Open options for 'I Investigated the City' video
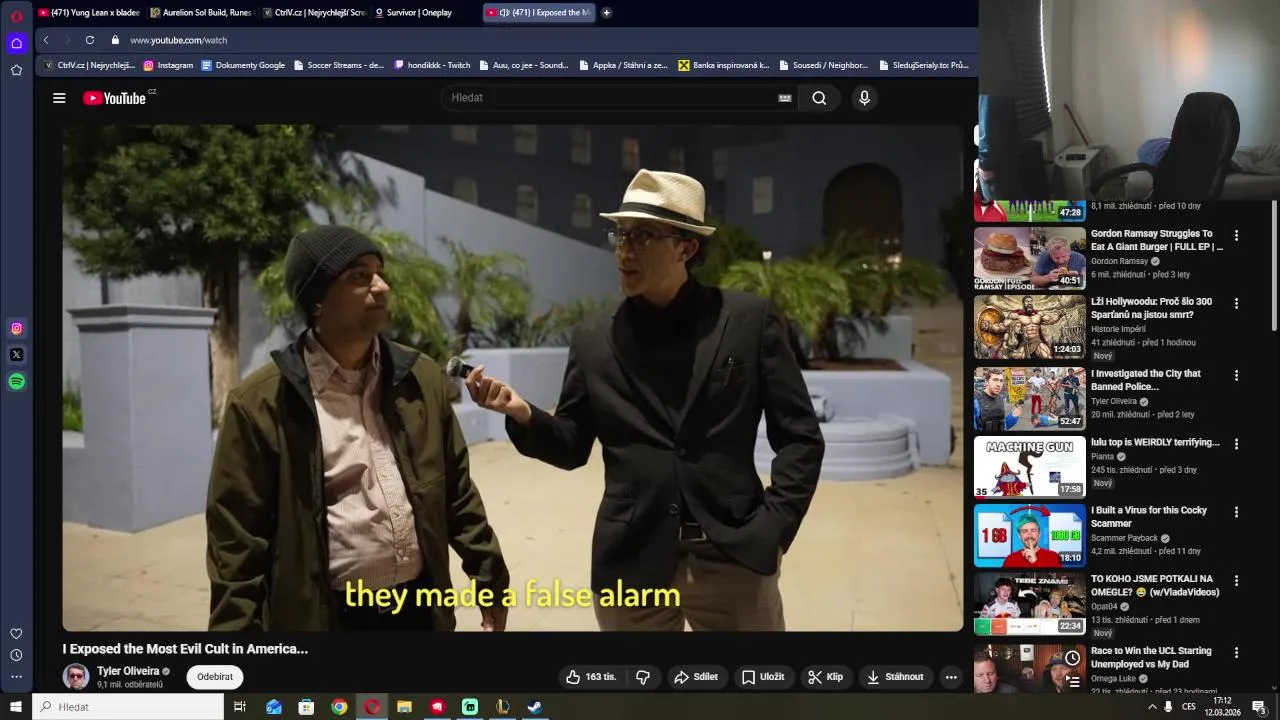The height and width of the screenshot is (720, 1280). point(1236,376)
